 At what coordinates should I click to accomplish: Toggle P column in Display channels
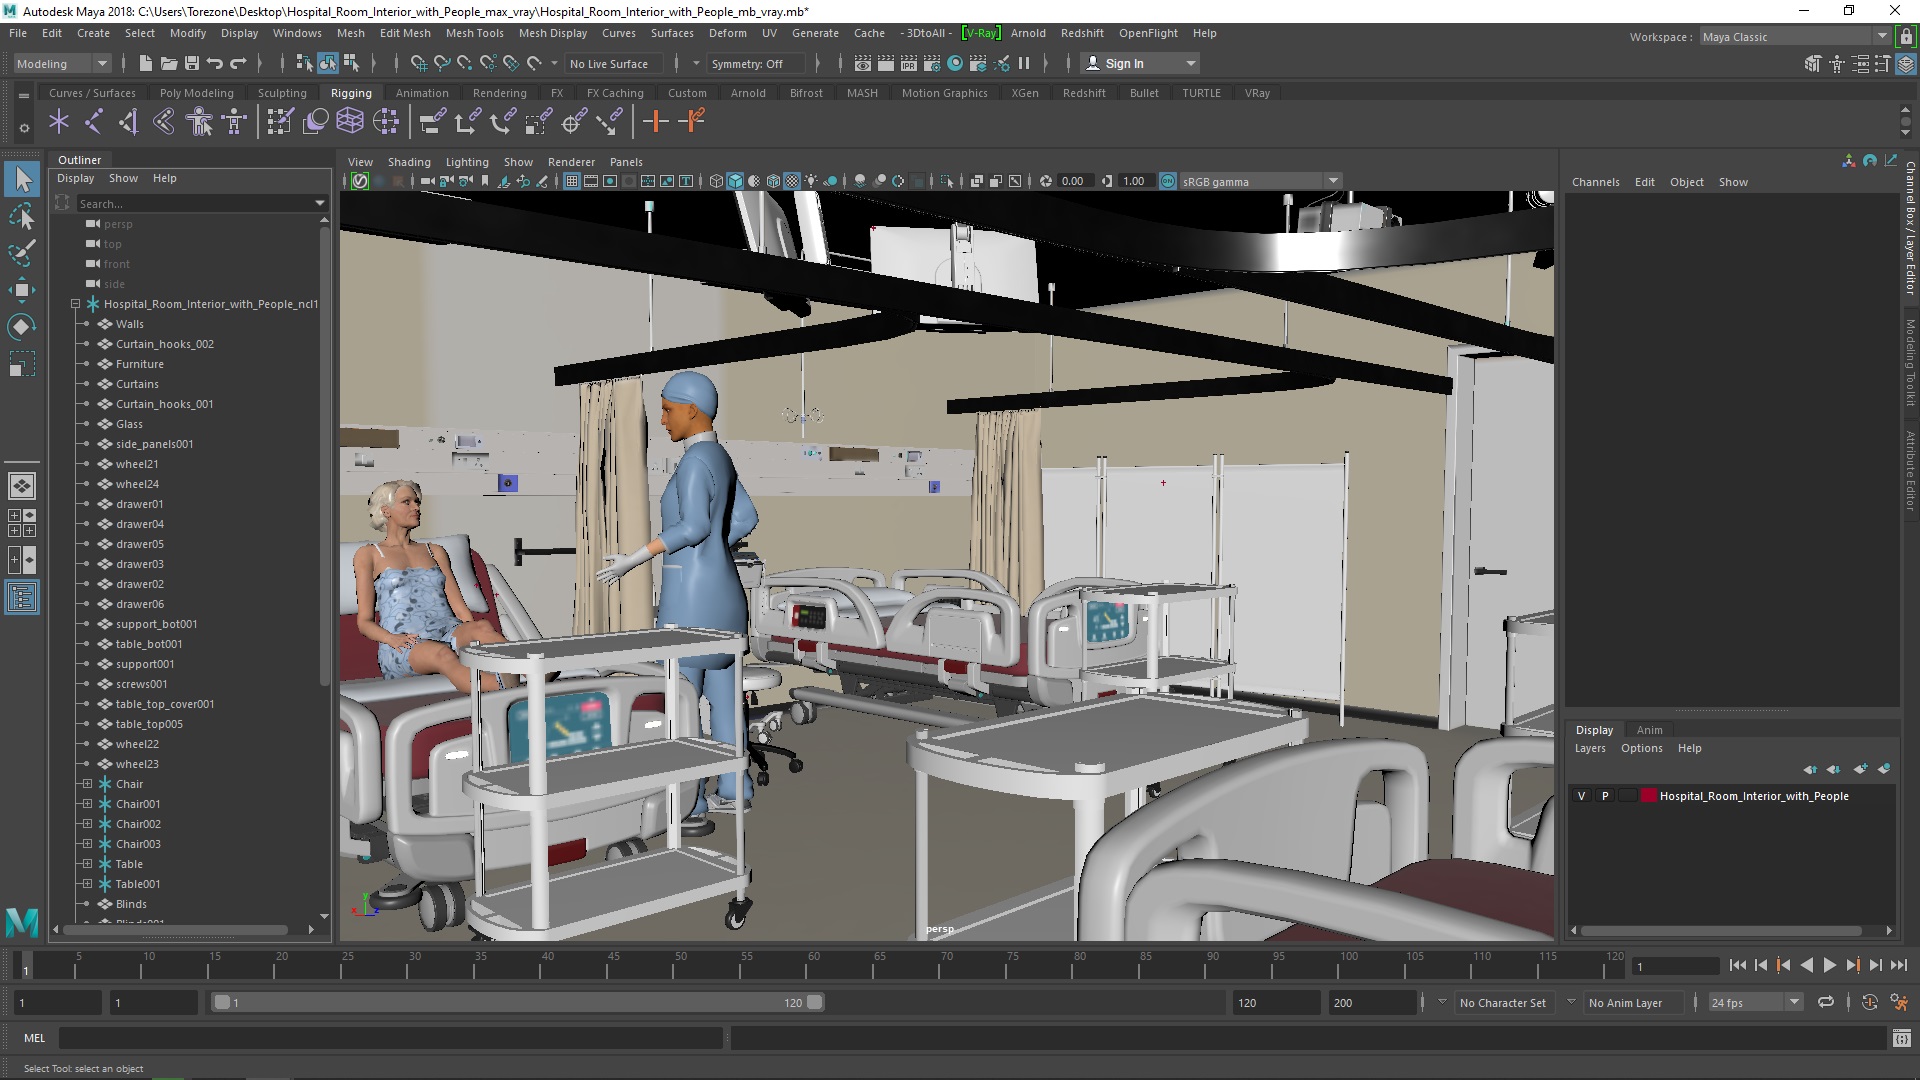pyautogui.click(x=1606, y=795)
